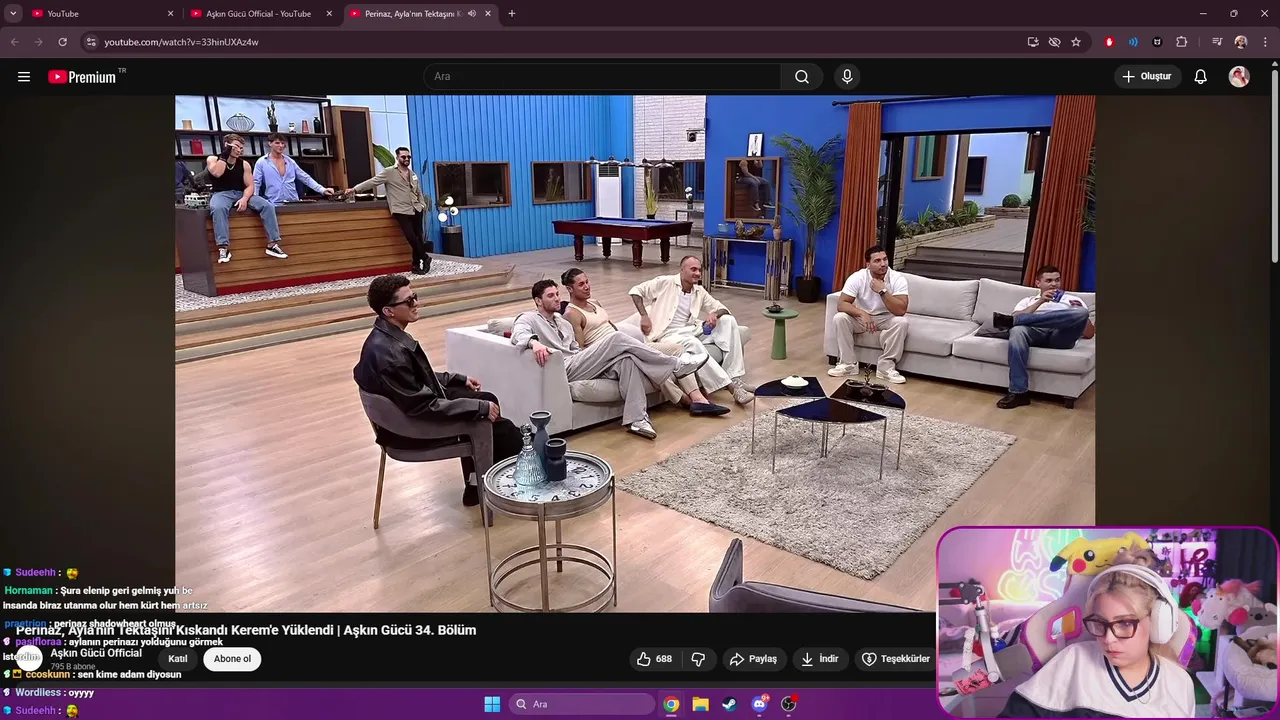Click the video player to pause
Viewport: 1280px width, 720px height.
[x=635, y=353]
